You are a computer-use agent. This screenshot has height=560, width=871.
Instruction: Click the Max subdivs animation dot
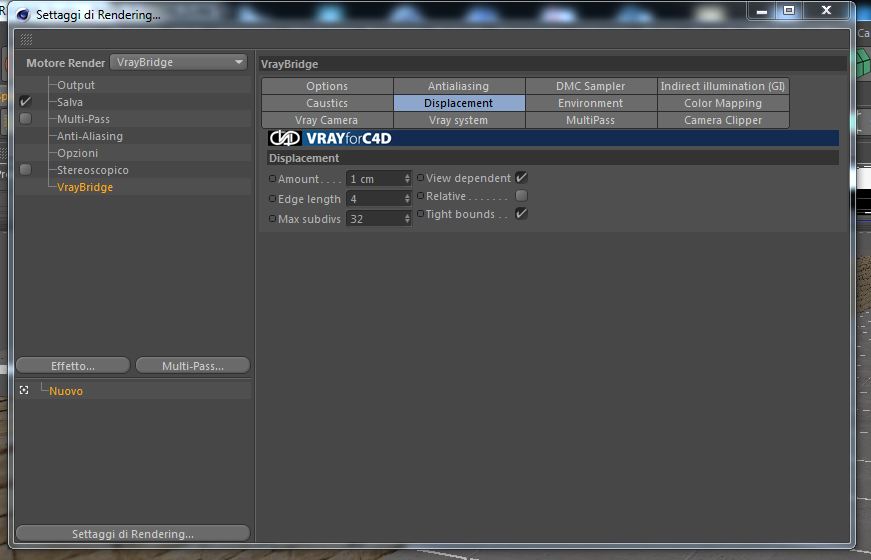(272, 218)
